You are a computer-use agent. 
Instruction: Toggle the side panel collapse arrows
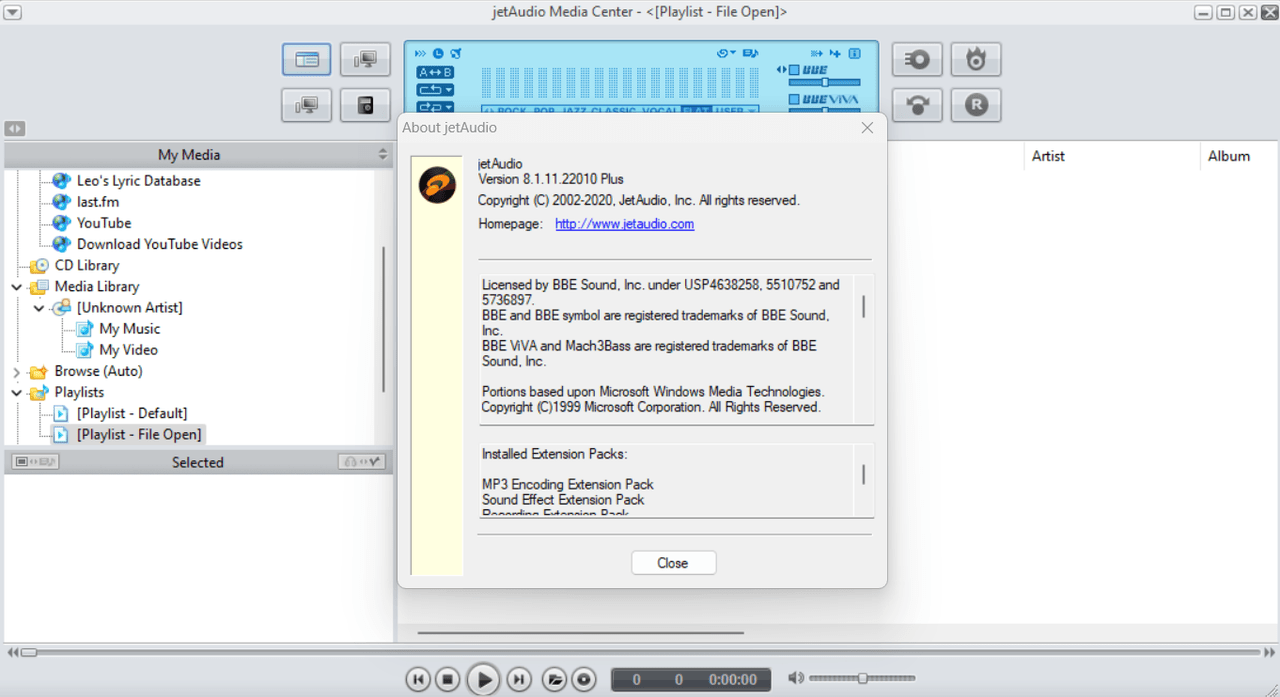point(15,128)
